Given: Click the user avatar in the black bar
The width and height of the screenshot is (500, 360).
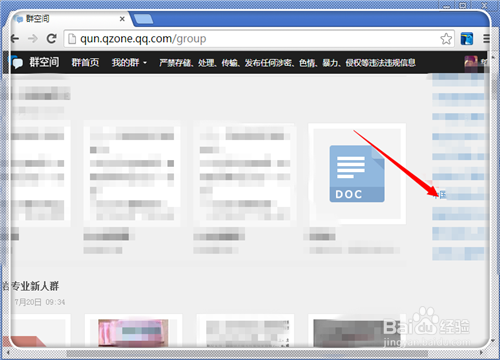Looking at the screenshot, I should [471, 63].
